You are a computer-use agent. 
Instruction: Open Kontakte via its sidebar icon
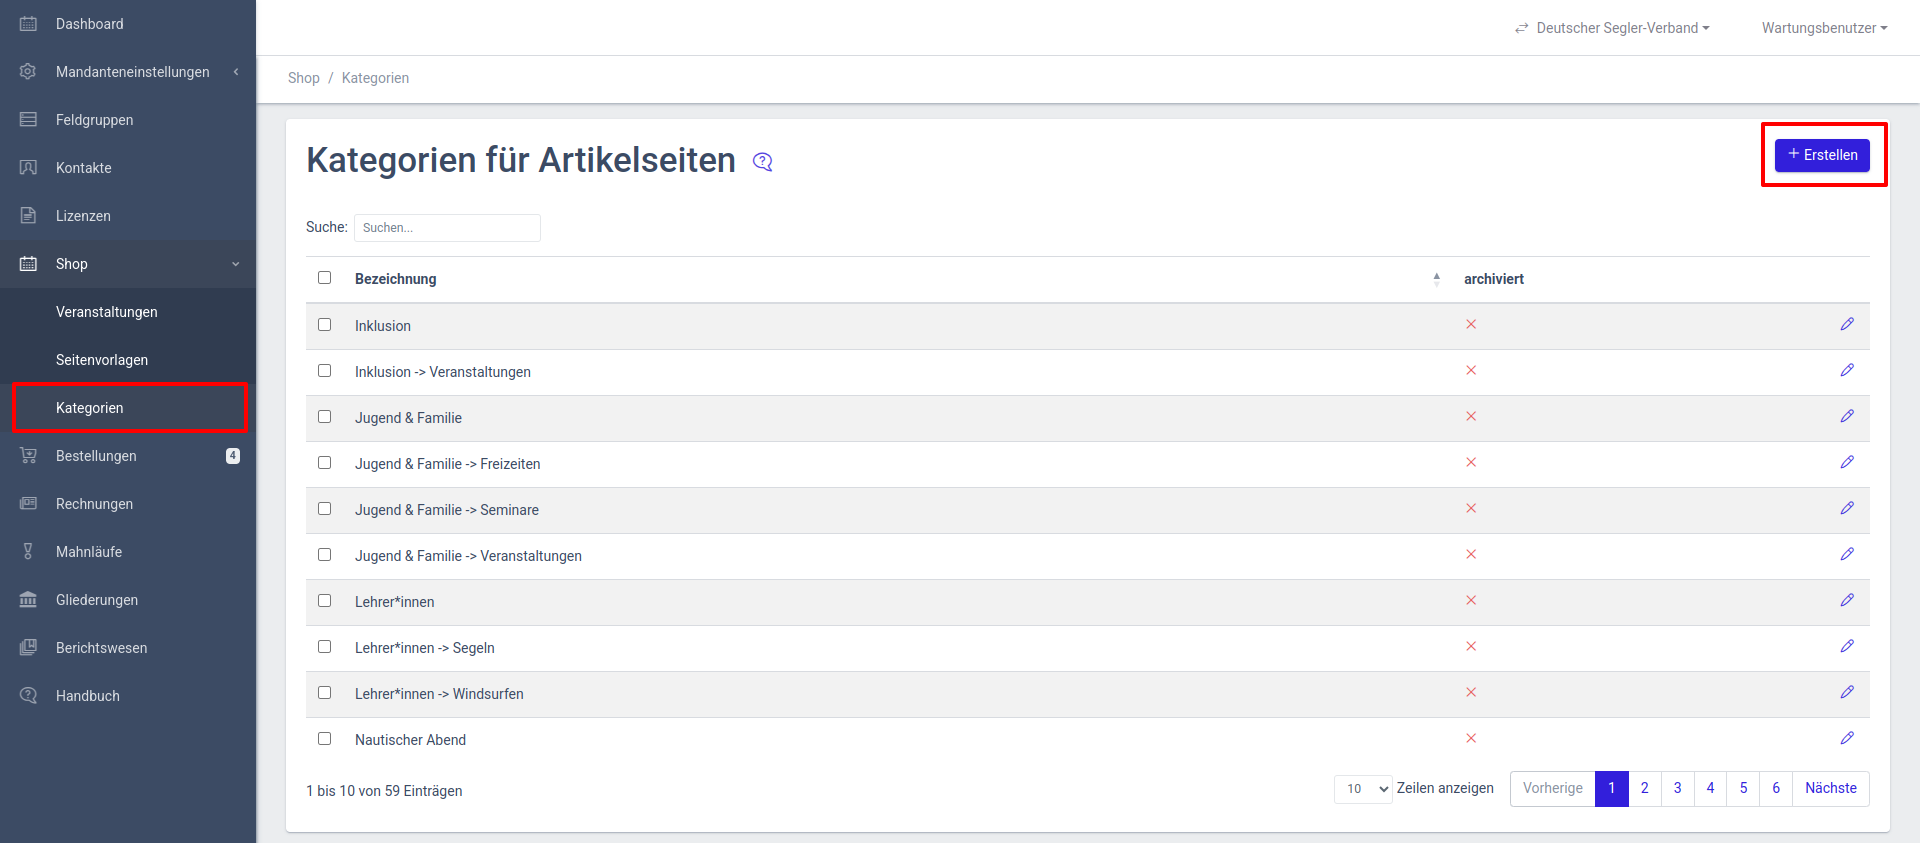28,168
